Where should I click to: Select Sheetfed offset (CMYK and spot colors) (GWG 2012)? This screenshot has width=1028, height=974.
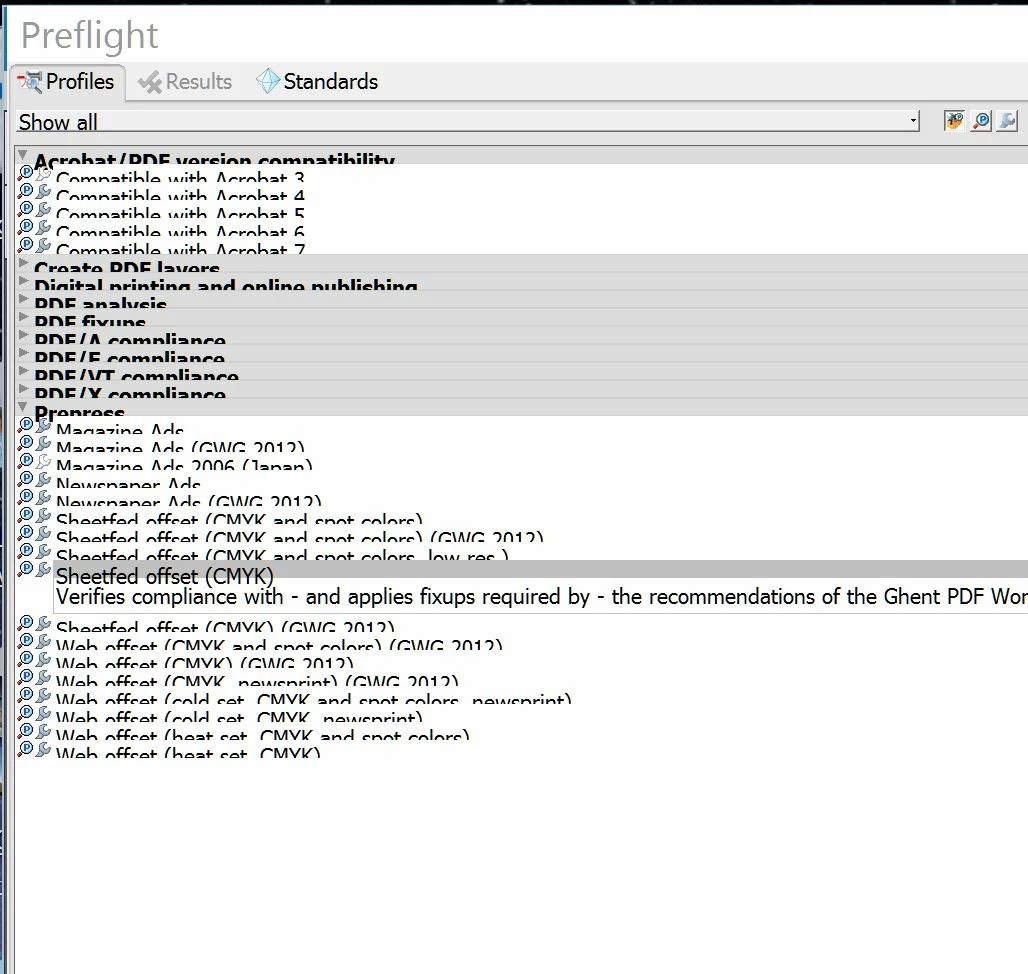[x=300, y=536]
